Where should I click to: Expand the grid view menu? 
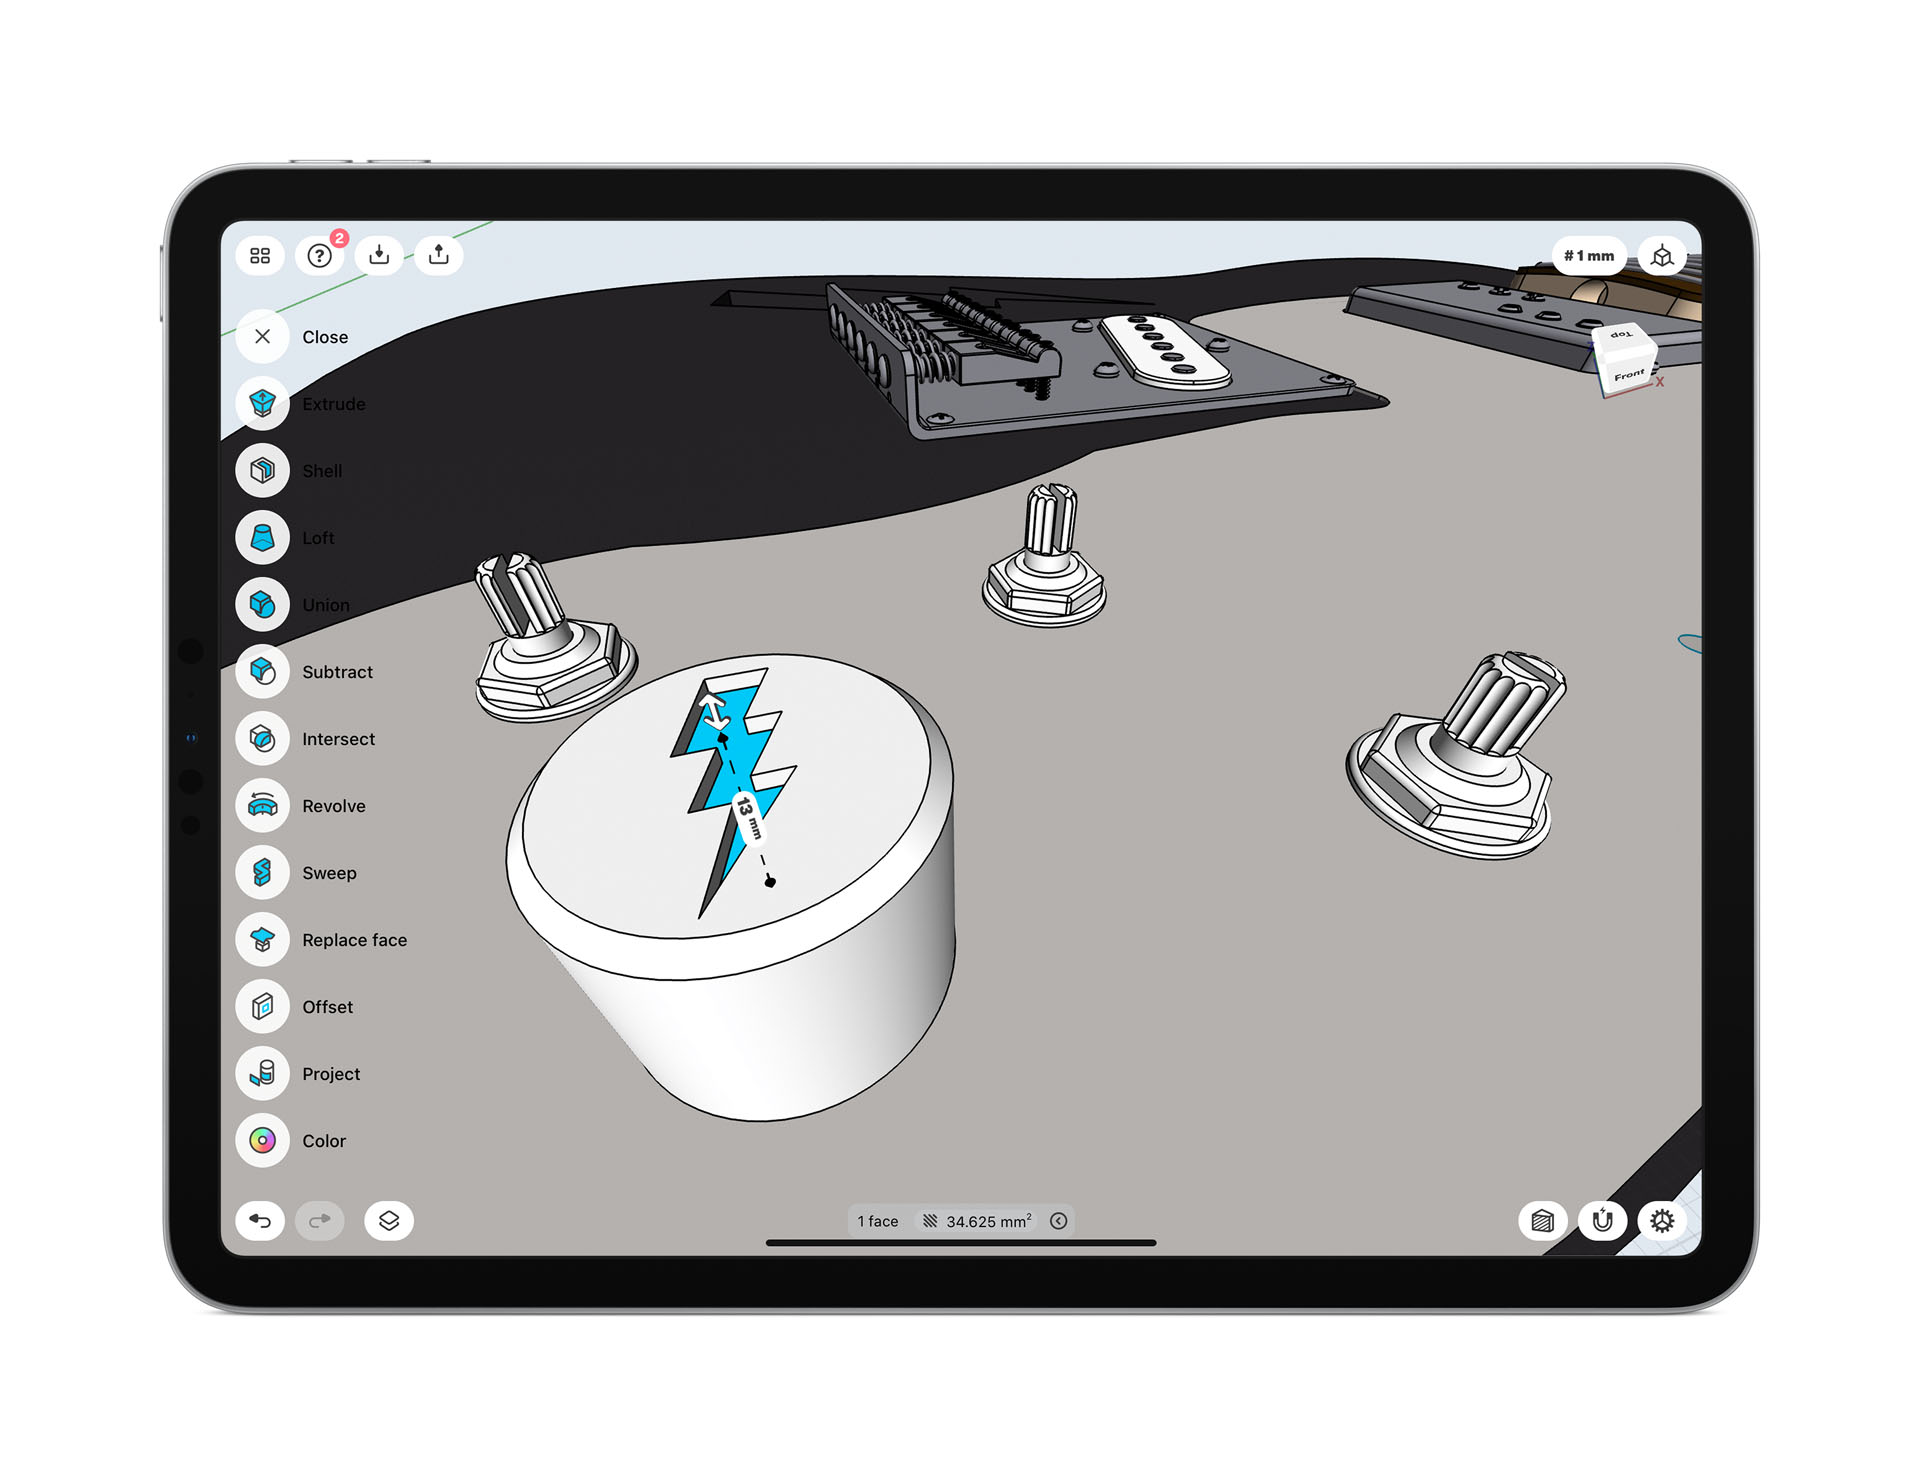click(259, 256)
